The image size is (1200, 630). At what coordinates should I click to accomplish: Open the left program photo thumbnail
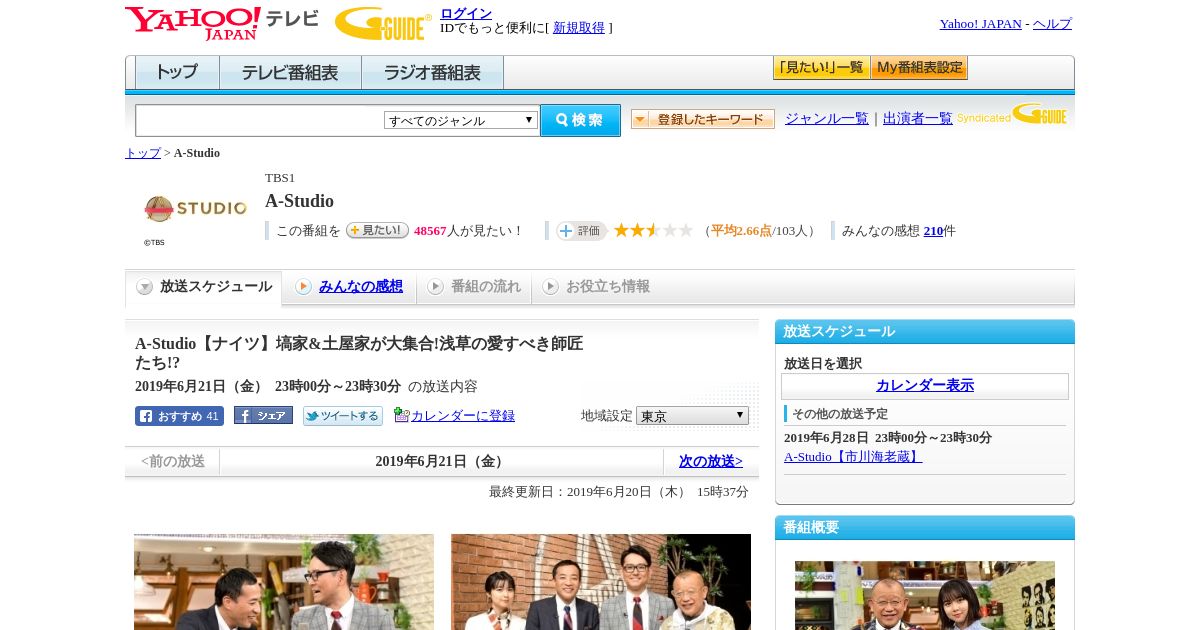284,582
